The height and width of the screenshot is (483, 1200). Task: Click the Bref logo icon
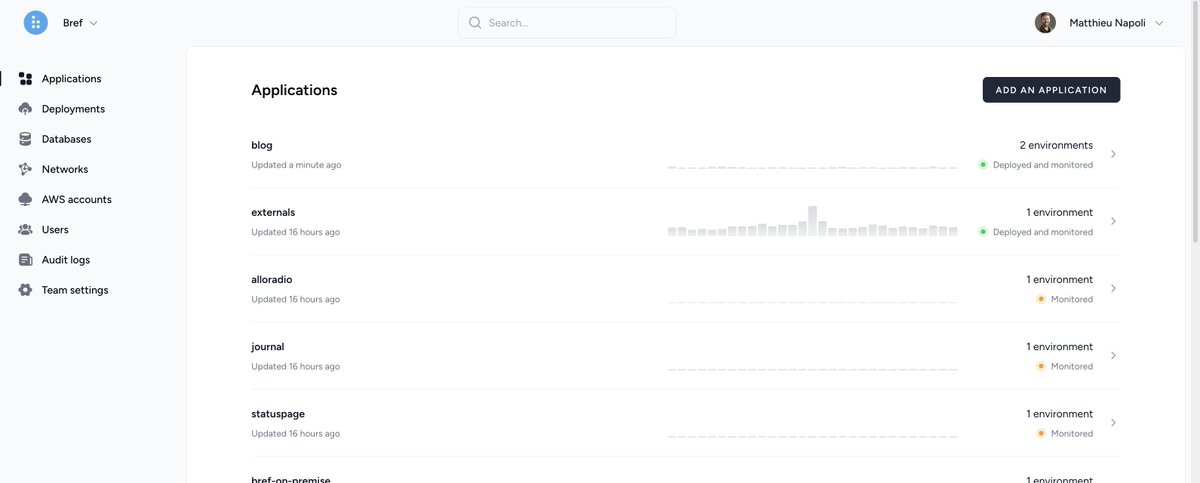[36, 23]
